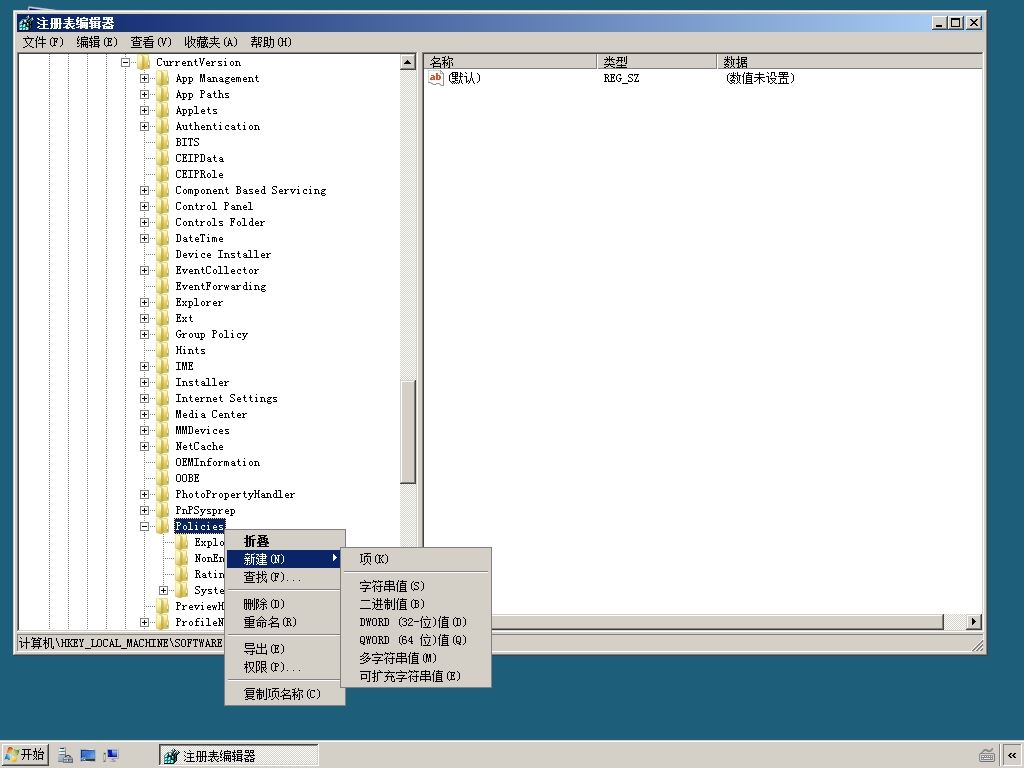Create new 项(K) key from submenu
This screenshot has width=1024, height=768.
(x=415, y=559)
